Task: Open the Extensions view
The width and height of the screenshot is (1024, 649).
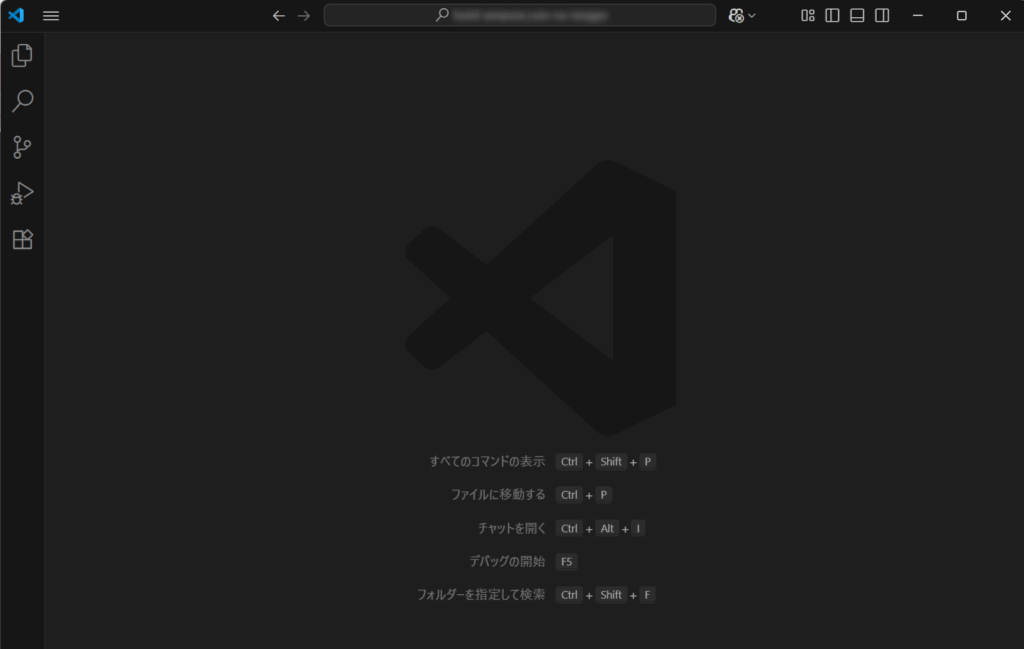Action: pyautogui.click(x=22, y=239)
